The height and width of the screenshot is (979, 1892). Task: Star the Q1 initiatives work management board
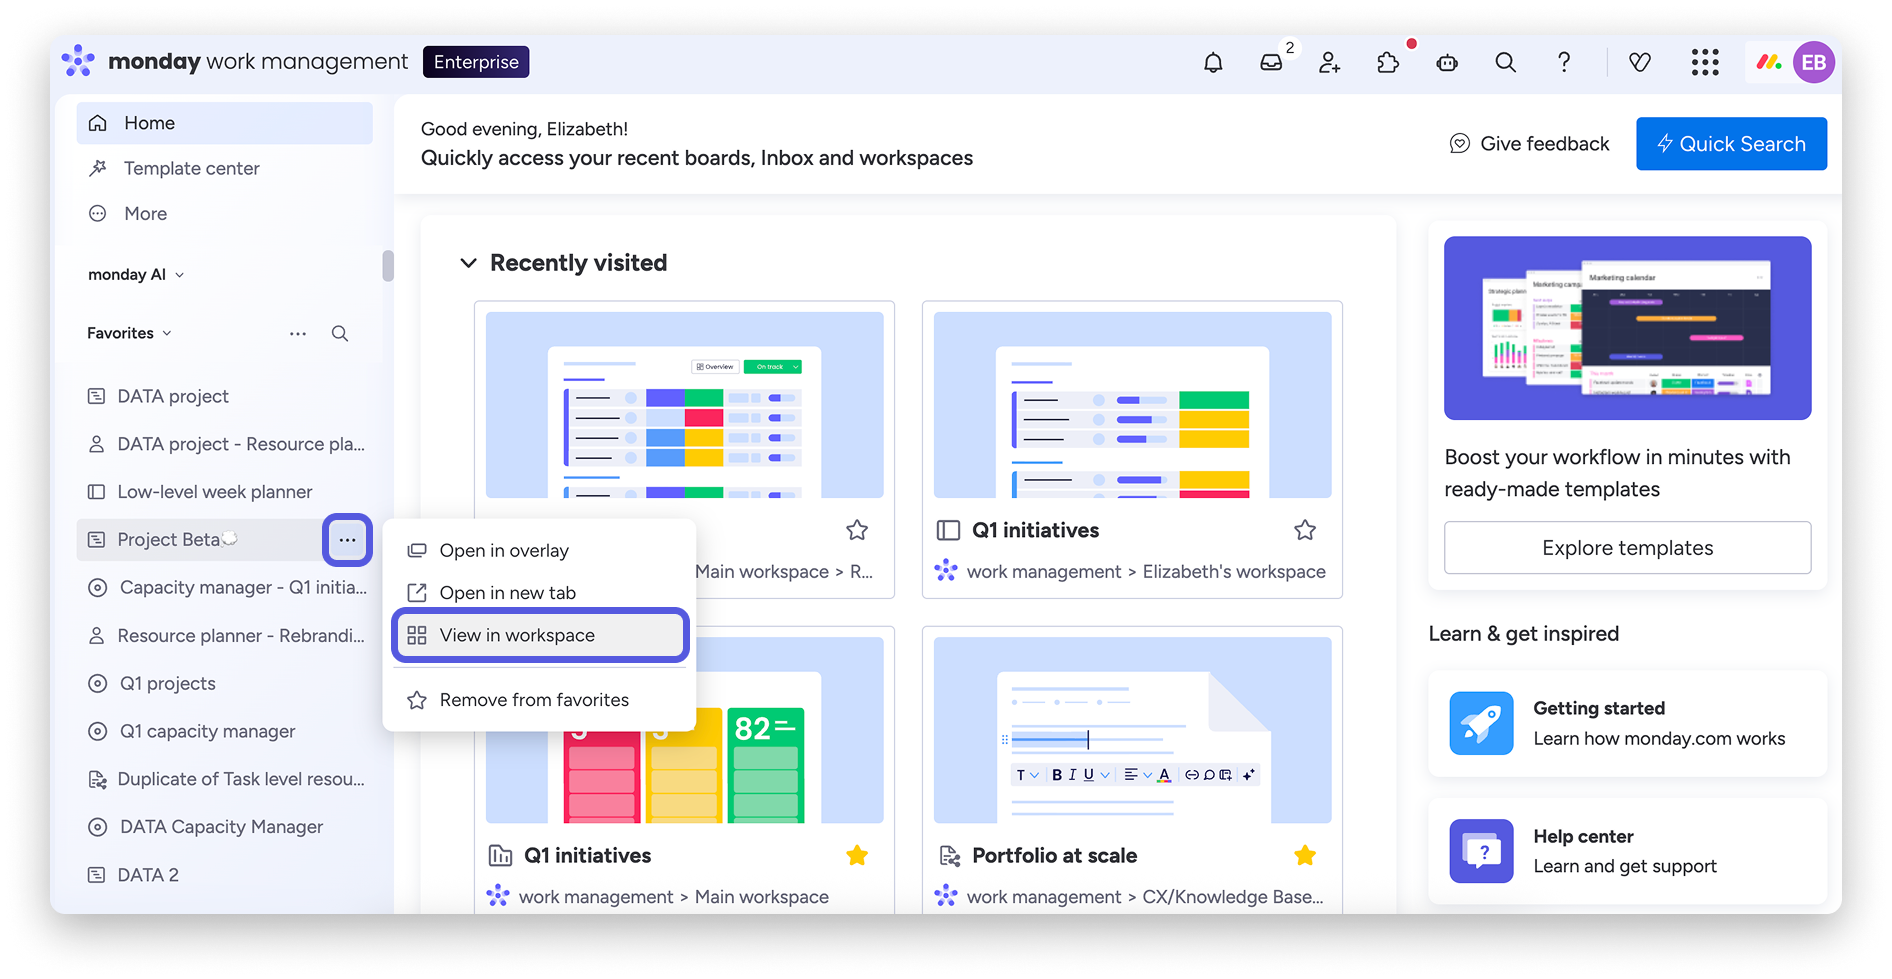(x=1305, y=530)
